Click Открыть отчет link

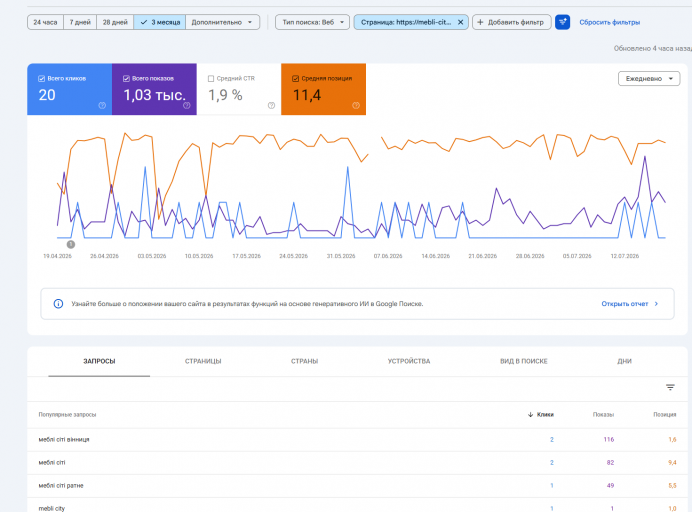tap(630, 304)
